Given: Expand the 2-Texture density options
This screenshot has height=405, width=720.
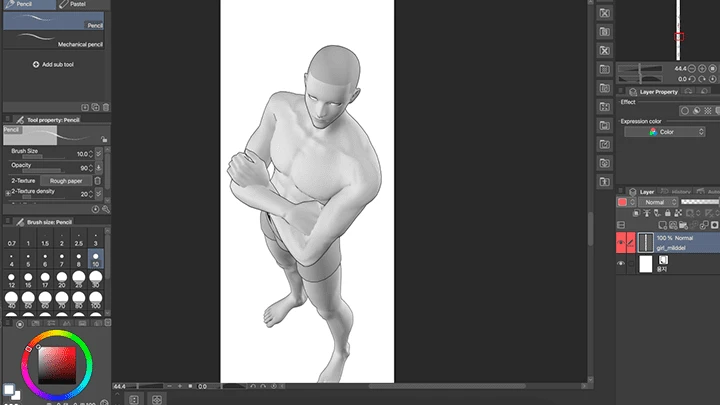Looking at the screenshot, I should (9, 192).
